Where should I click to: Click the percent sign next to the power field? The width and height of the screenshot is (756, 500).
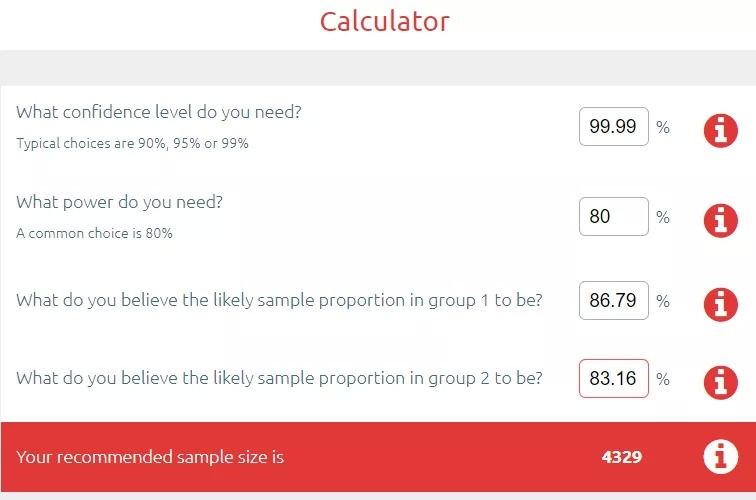663,216
